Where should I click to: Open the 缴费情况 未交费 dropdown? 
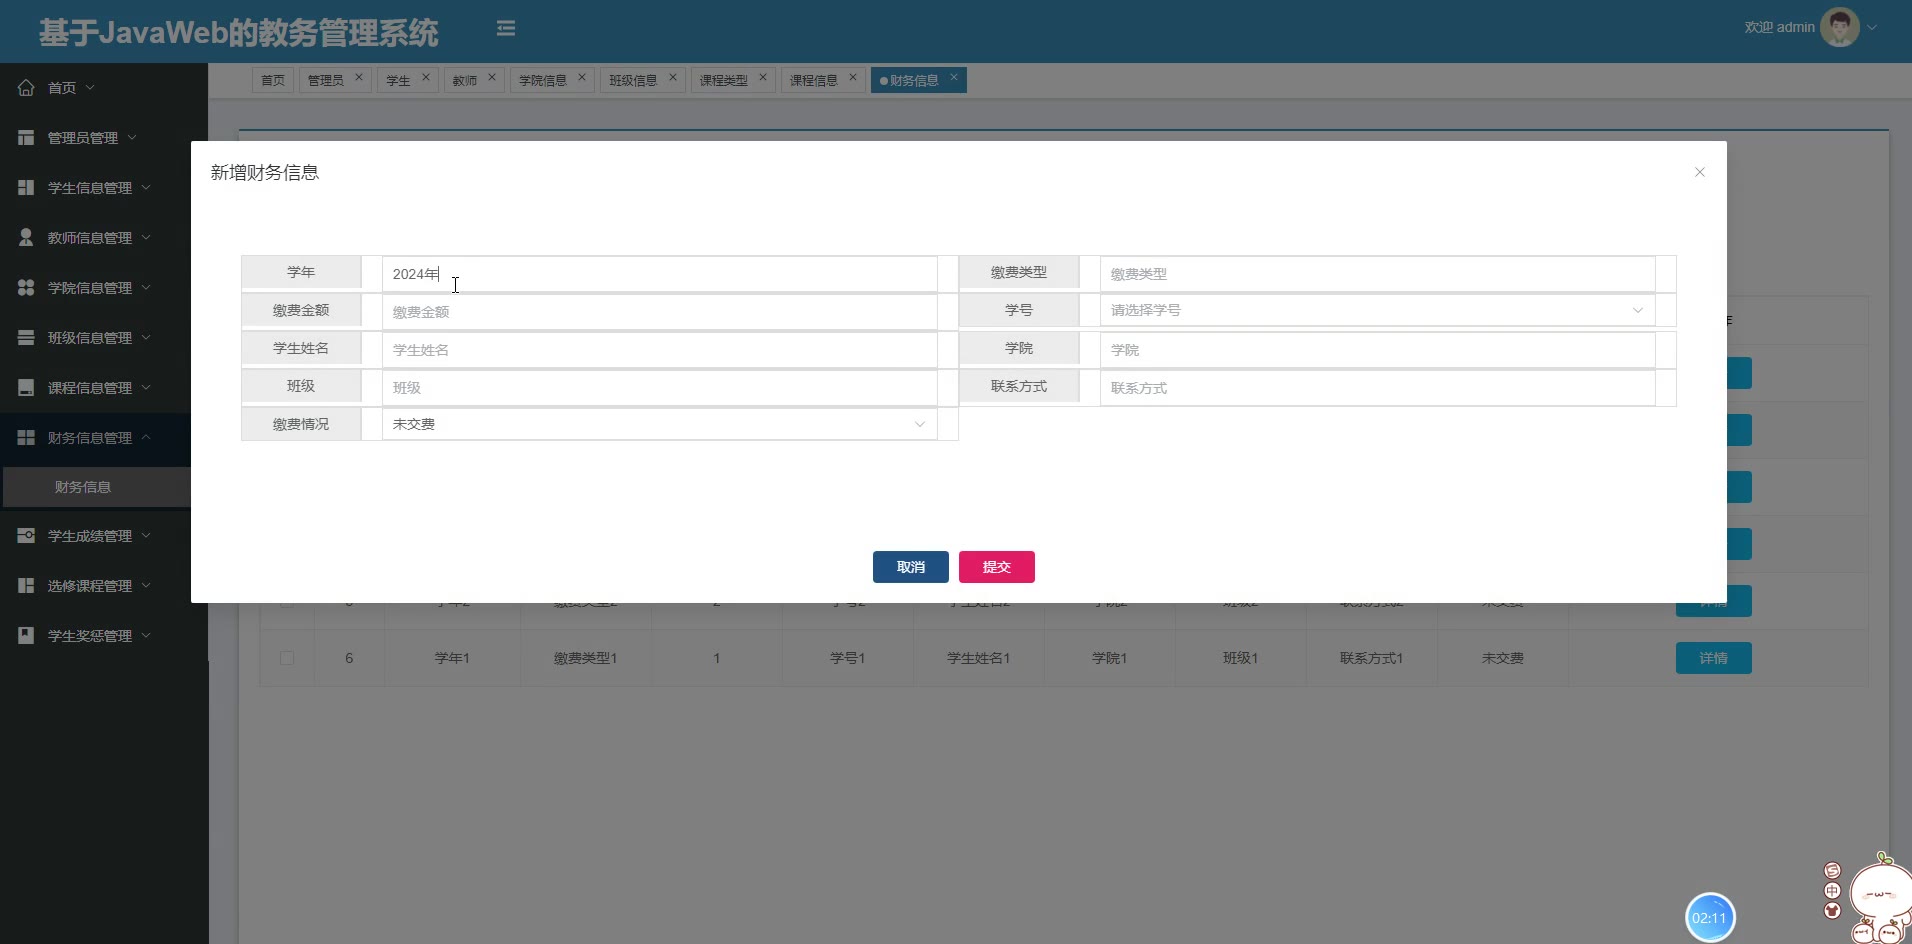pyautogui.click(x=659, y=424)
